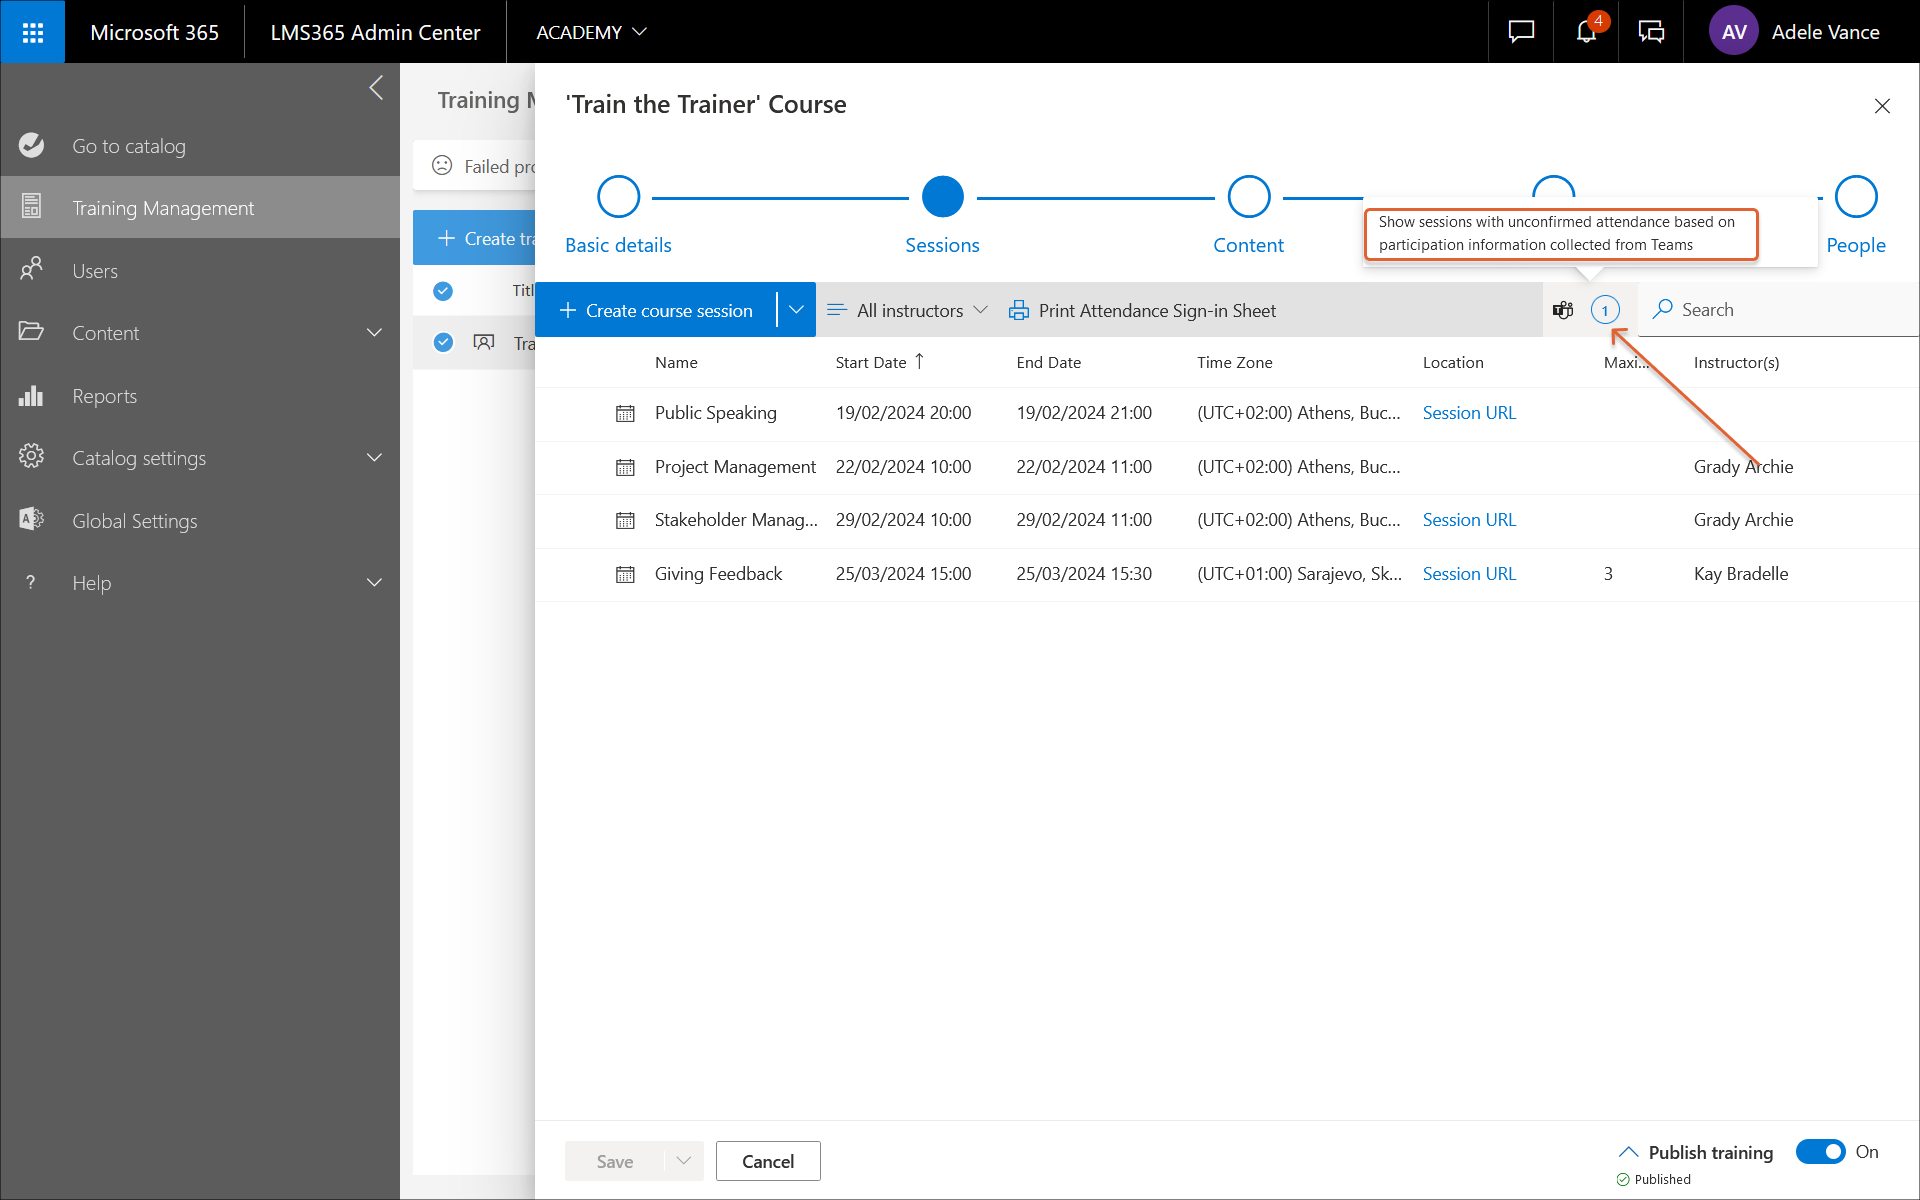Uncheck the Train the Trainer row checkbox
The width and height of the screenshot is (1920, 1200).
tap(443, 342)
